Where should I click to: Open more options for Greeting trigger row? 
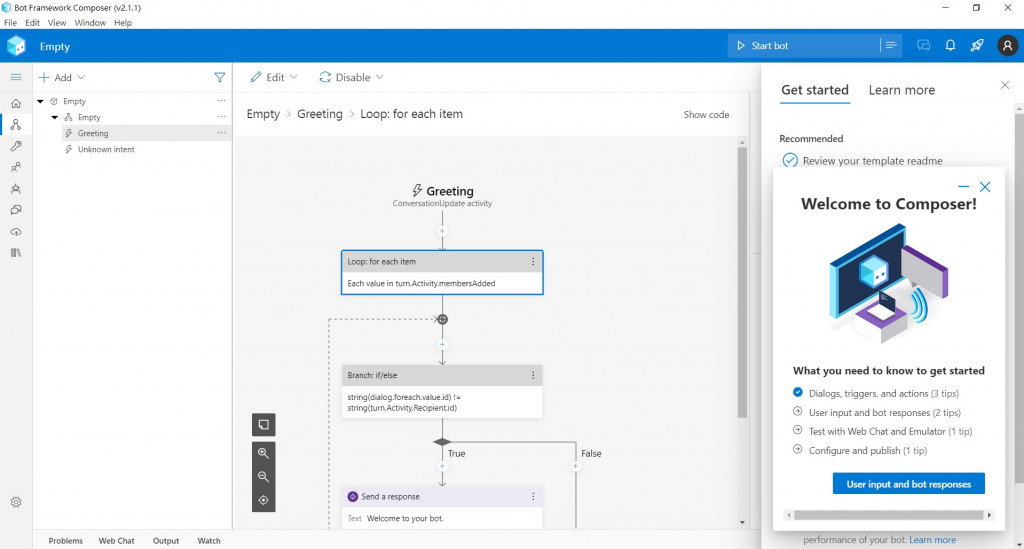click(221, 133)
